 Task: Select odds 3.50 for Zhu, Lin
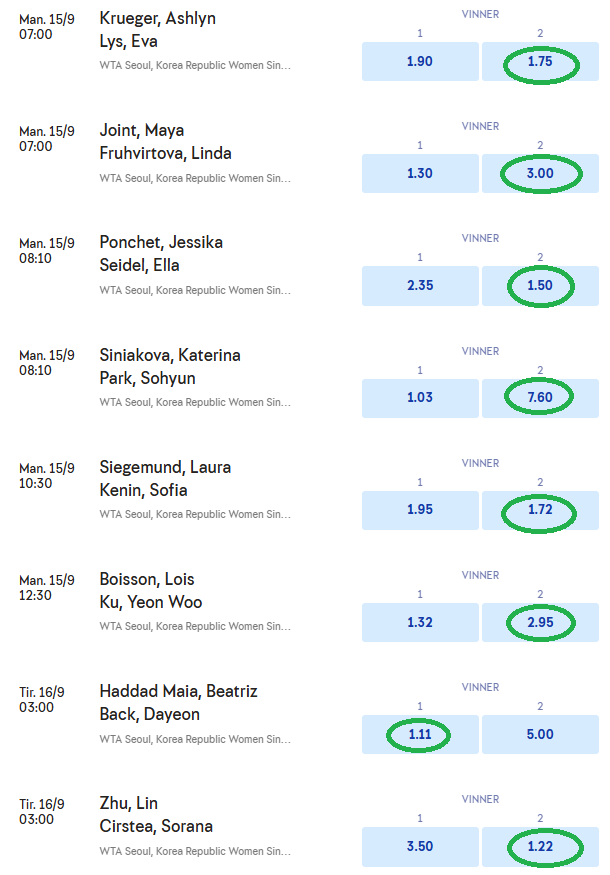click(x=419, y=846)
